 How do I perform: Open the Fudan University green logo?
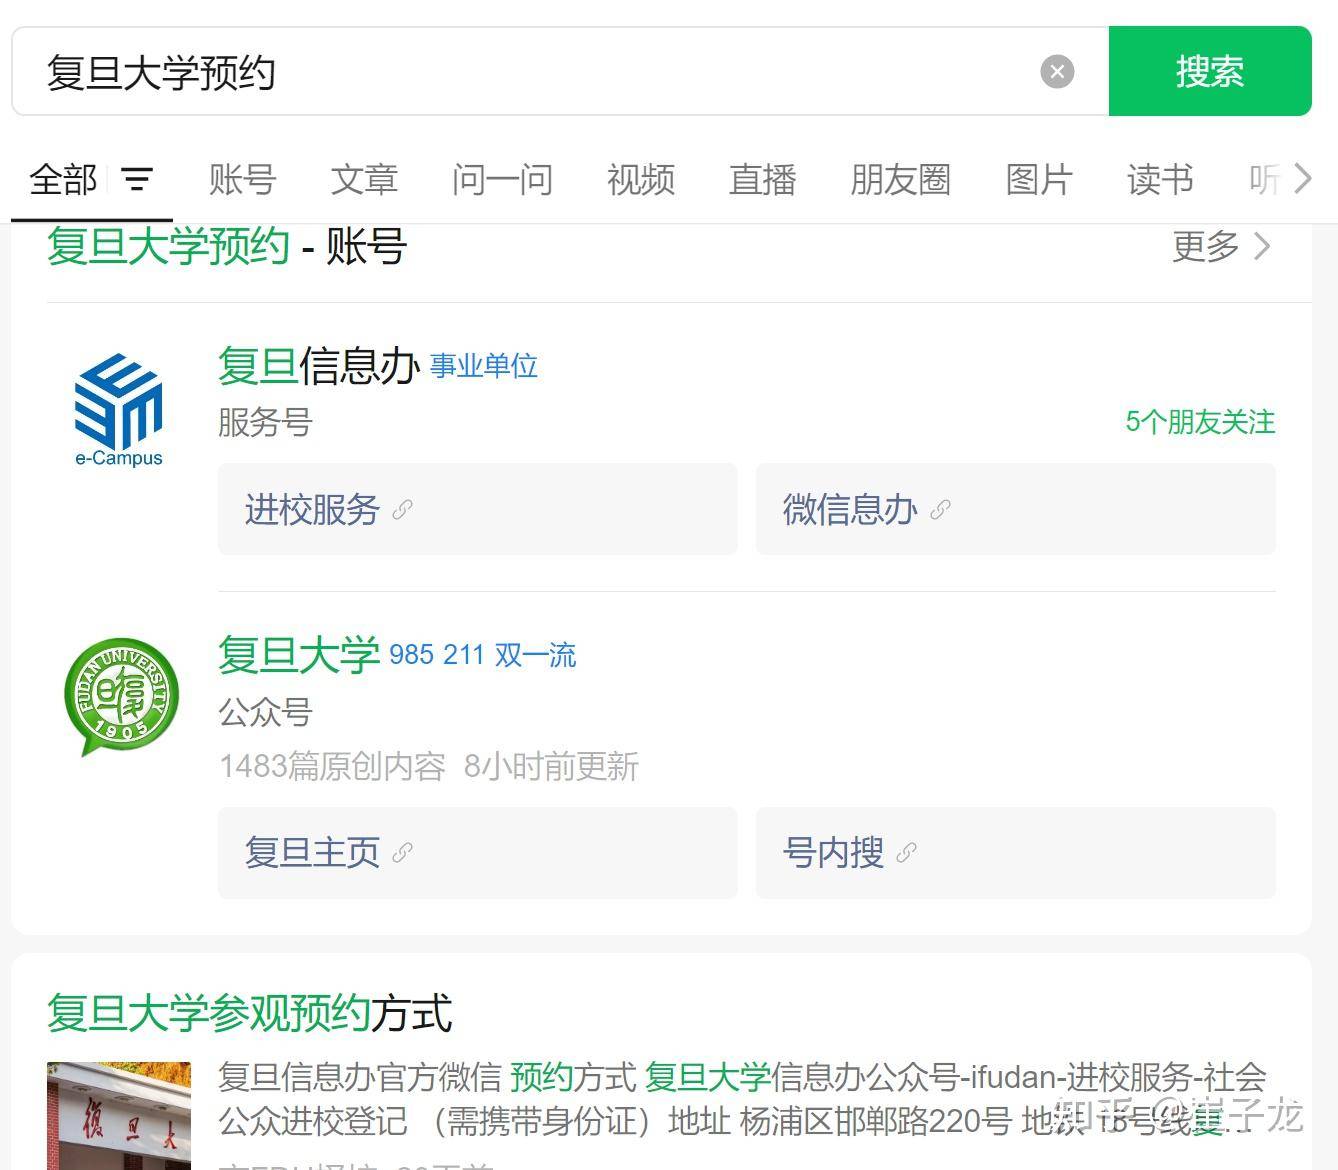pyautogui.click(x=120, y=697)
